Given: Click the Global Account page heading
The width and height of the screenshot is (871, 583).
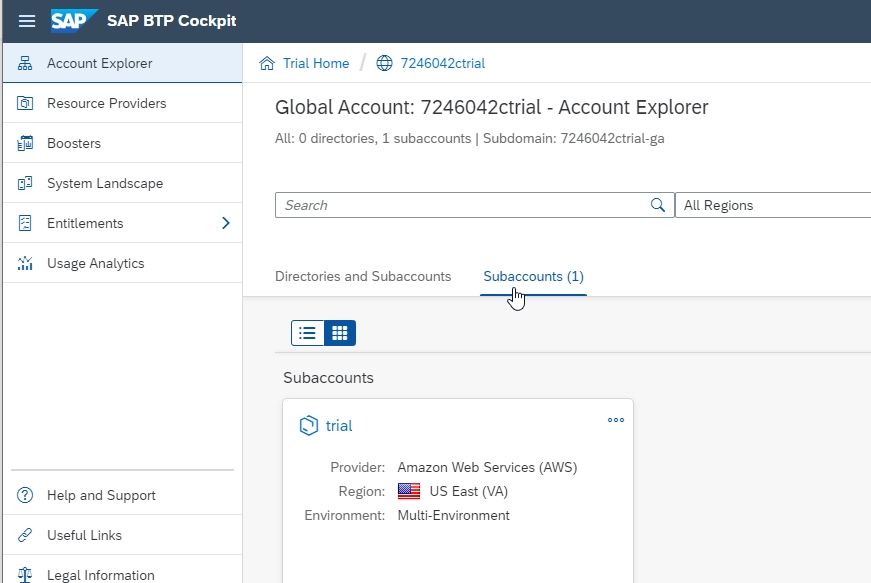Looking at the screenshot, I should (492, 107).
